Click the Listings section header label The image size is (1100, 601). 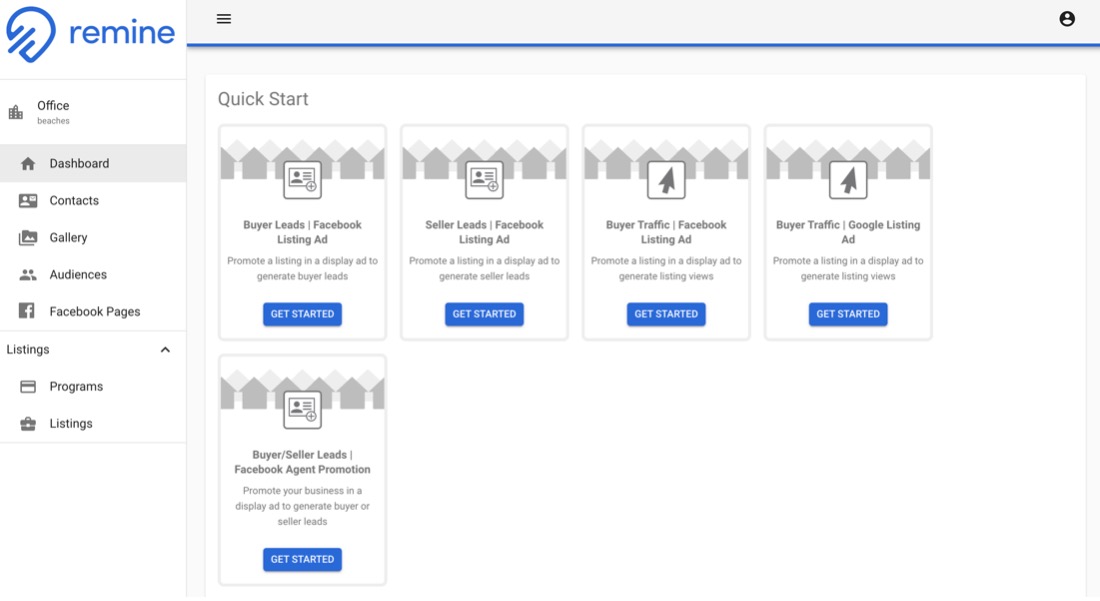pyautogui.click(x=28, y=349)
